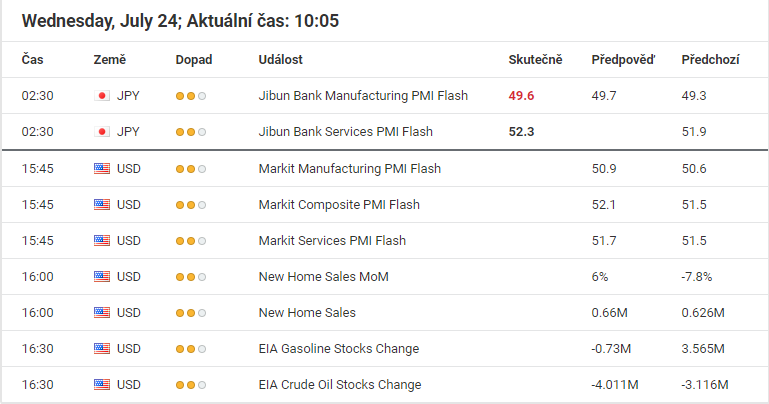Click impact dots for EIA Gasoline Stocks Change

pyautogui.click(x=191, y=349)
